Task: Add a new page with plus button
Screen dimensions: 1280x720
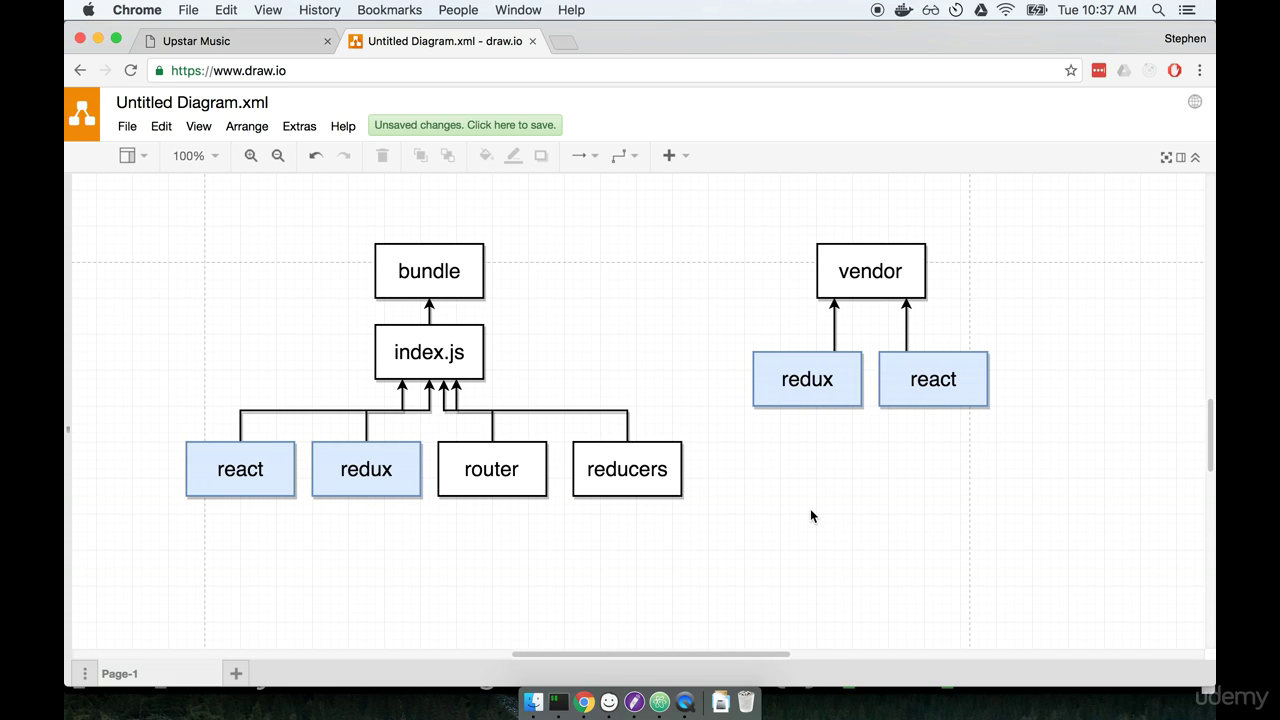Action: (236, 674)
